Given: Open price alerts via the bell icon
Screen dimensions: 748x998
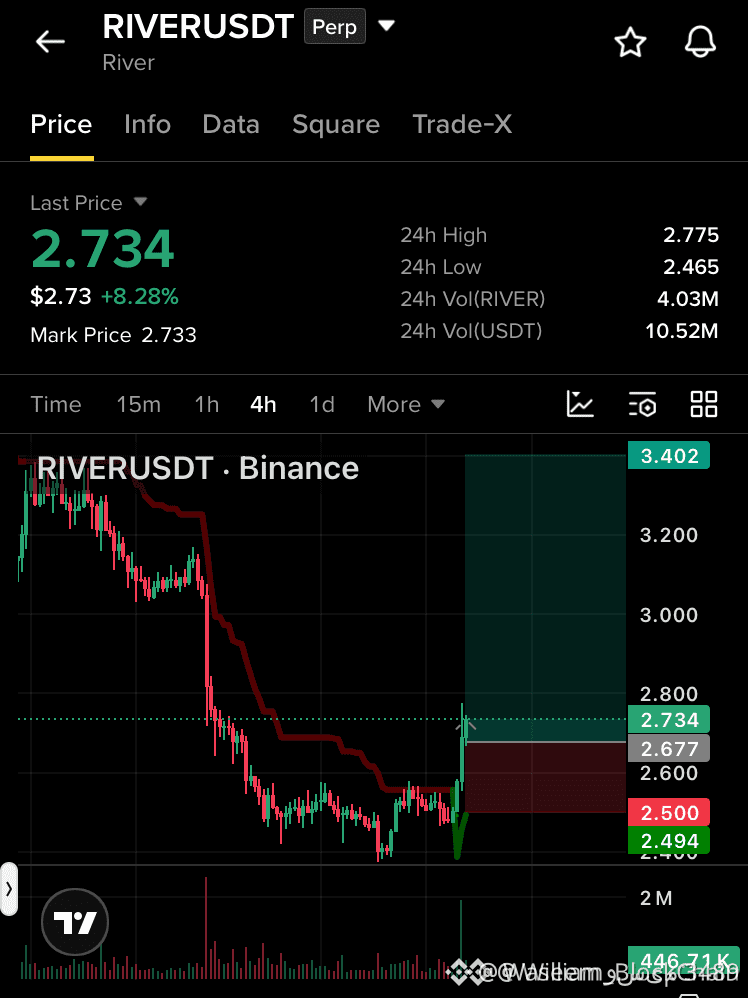Looking at the screenshot, I should 700,42.
